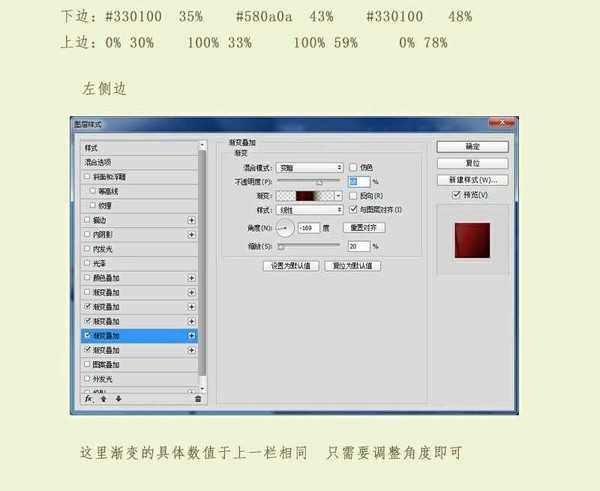Click the dark red gradient swatch
The image size is (600, 491).
coord(305,196)
